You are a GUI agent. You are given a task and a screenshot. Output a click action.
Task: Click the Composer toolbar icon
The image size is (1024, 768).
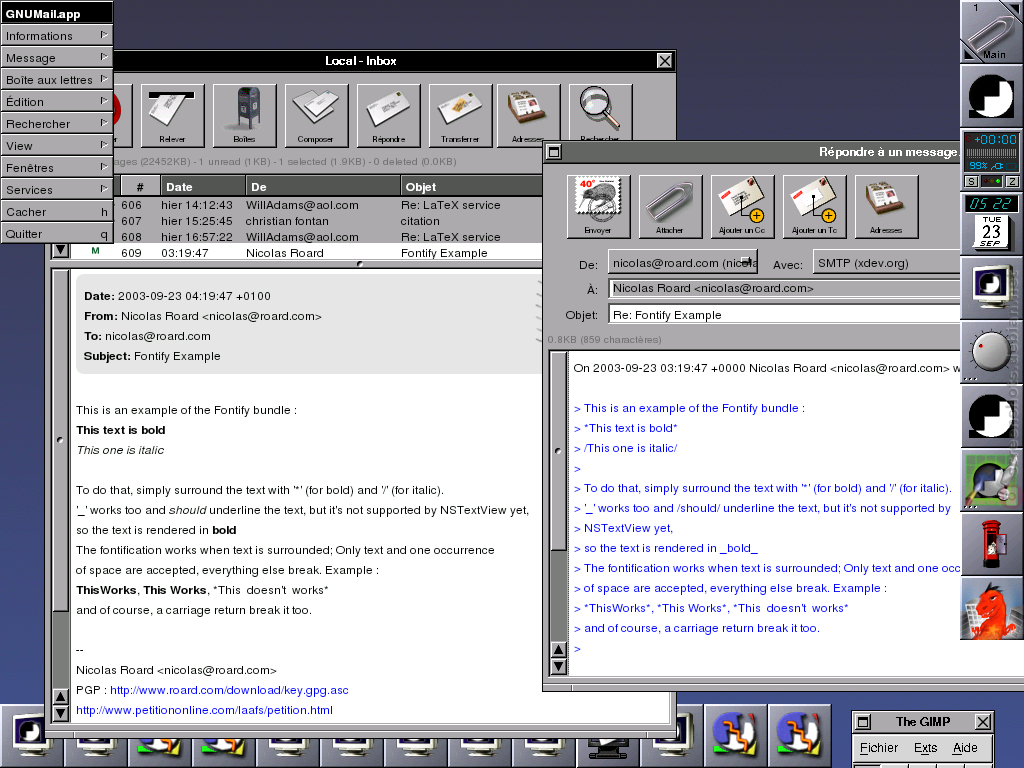click(x=316, y=115)
